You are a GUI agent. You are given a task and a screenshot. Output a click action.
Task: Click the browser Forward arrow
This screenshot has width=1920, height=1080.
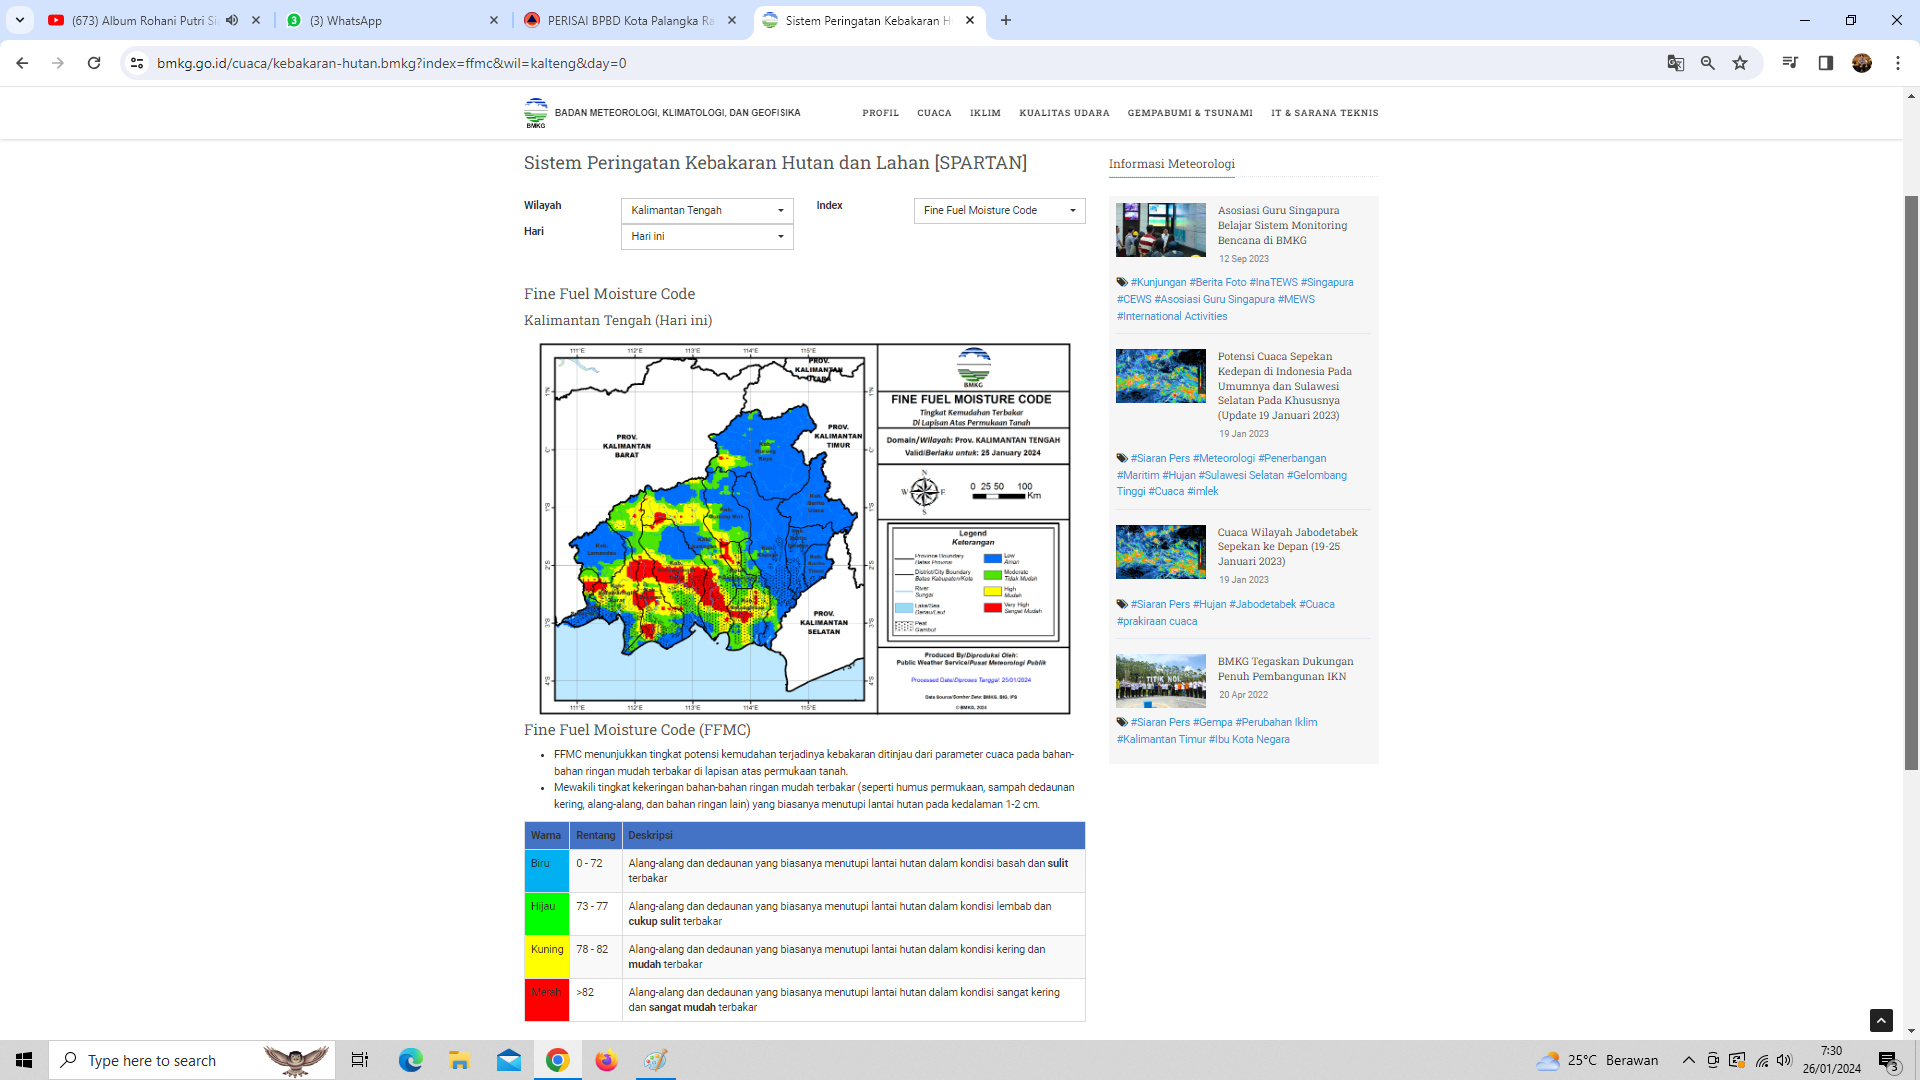pyautogui.click(x=58, y=63)
